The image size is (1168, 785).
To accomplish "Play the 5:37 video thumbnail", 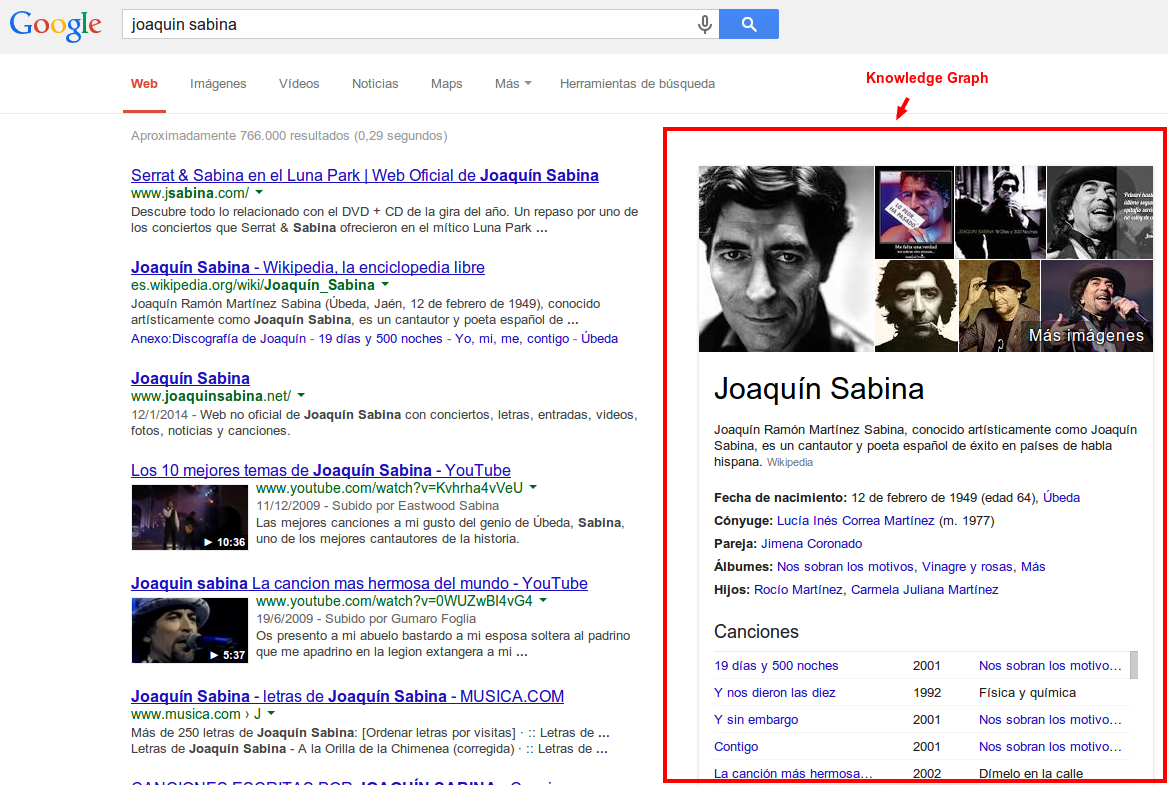I will coord(190,630).
